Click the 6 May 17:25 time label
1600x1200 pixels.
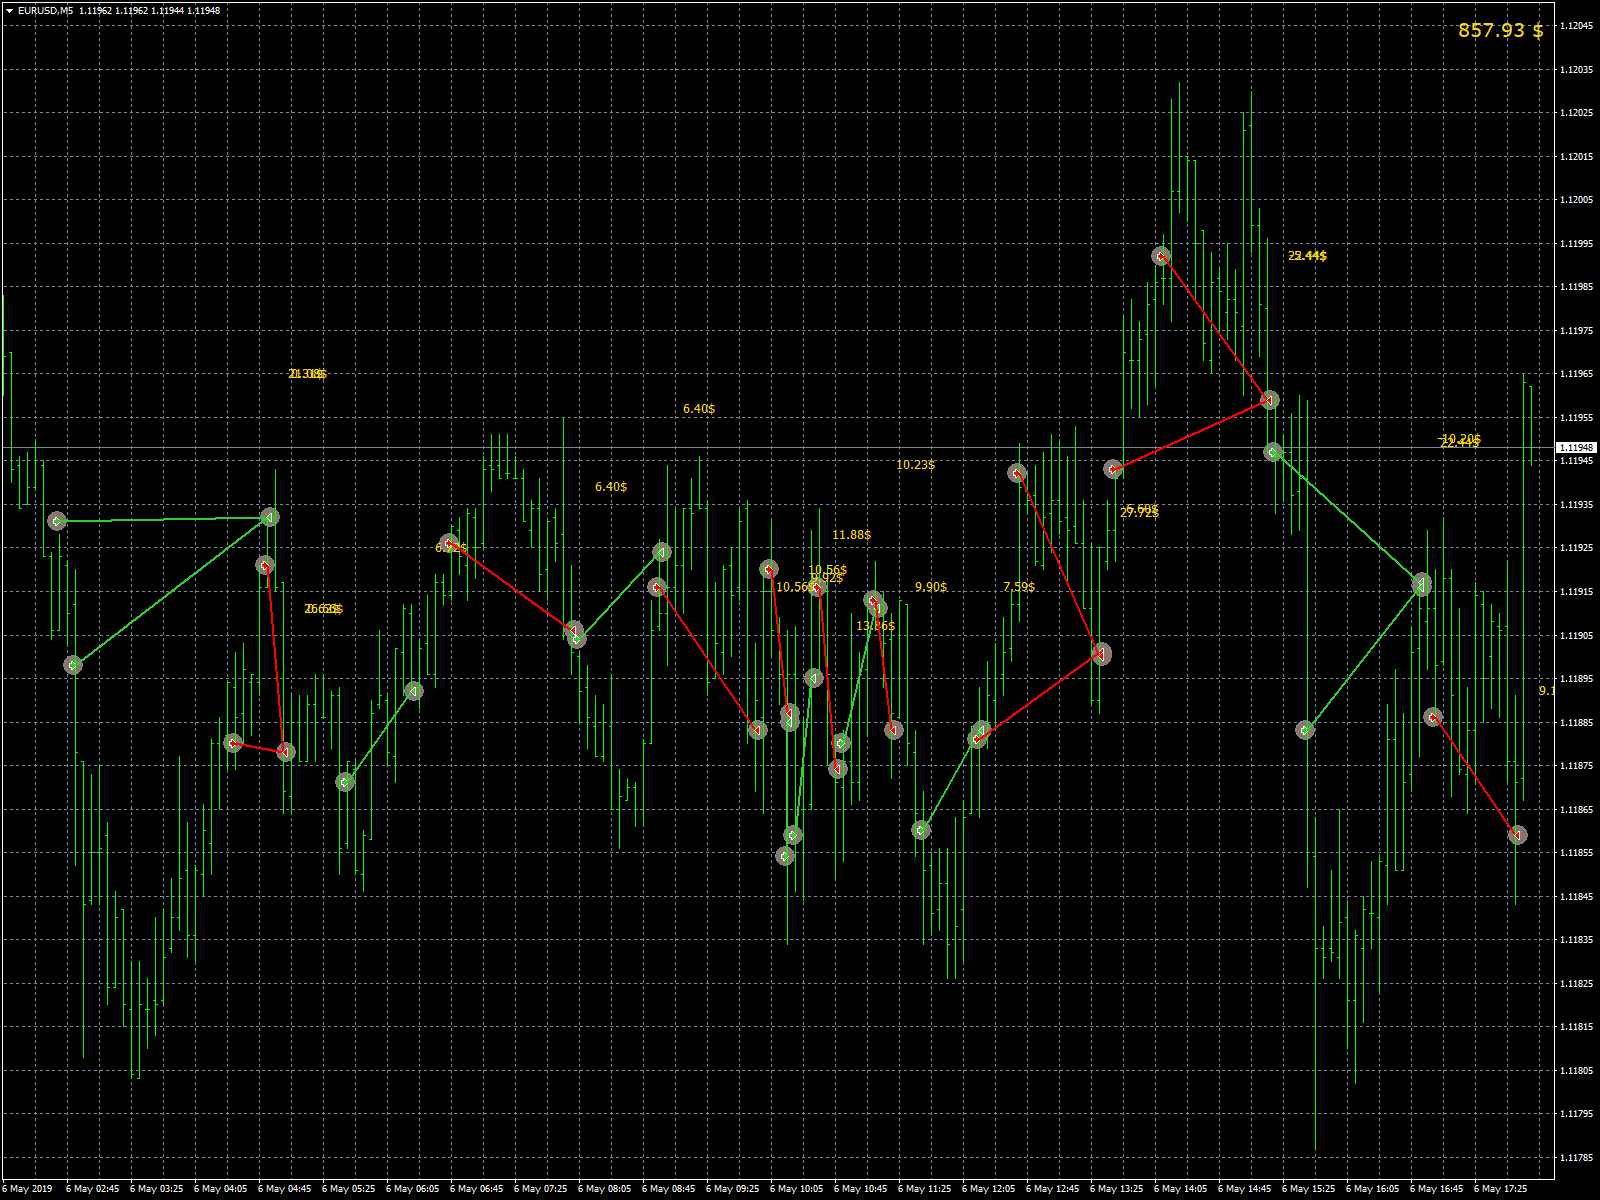tap(1501, 1189)
